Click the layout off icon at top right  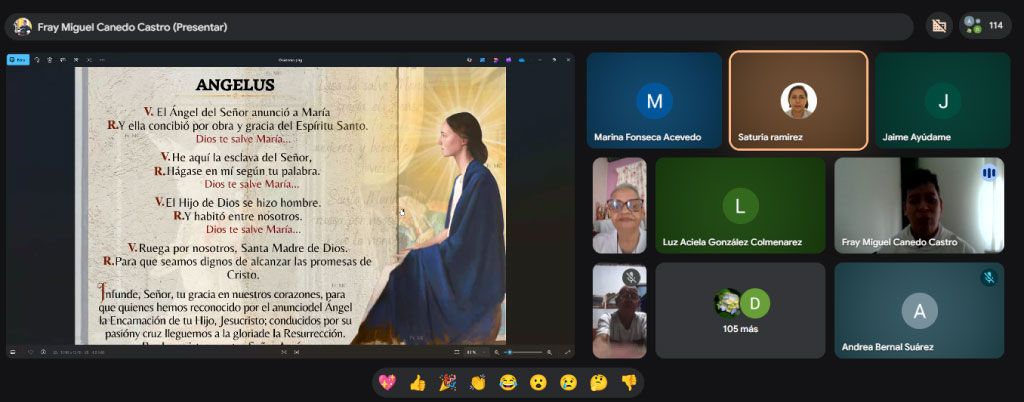(939, 26)
